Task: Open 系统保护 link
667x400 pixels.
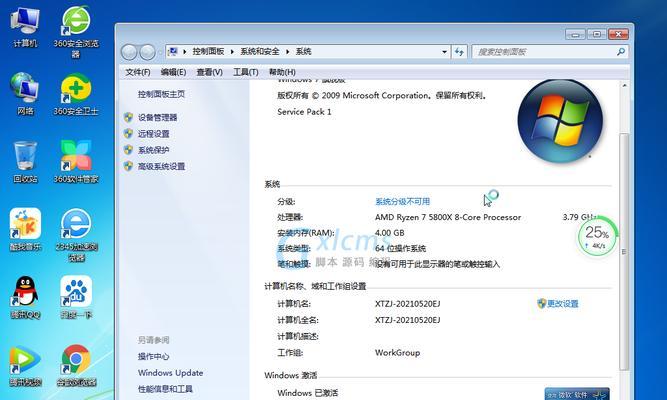Action: click(154, 150)
